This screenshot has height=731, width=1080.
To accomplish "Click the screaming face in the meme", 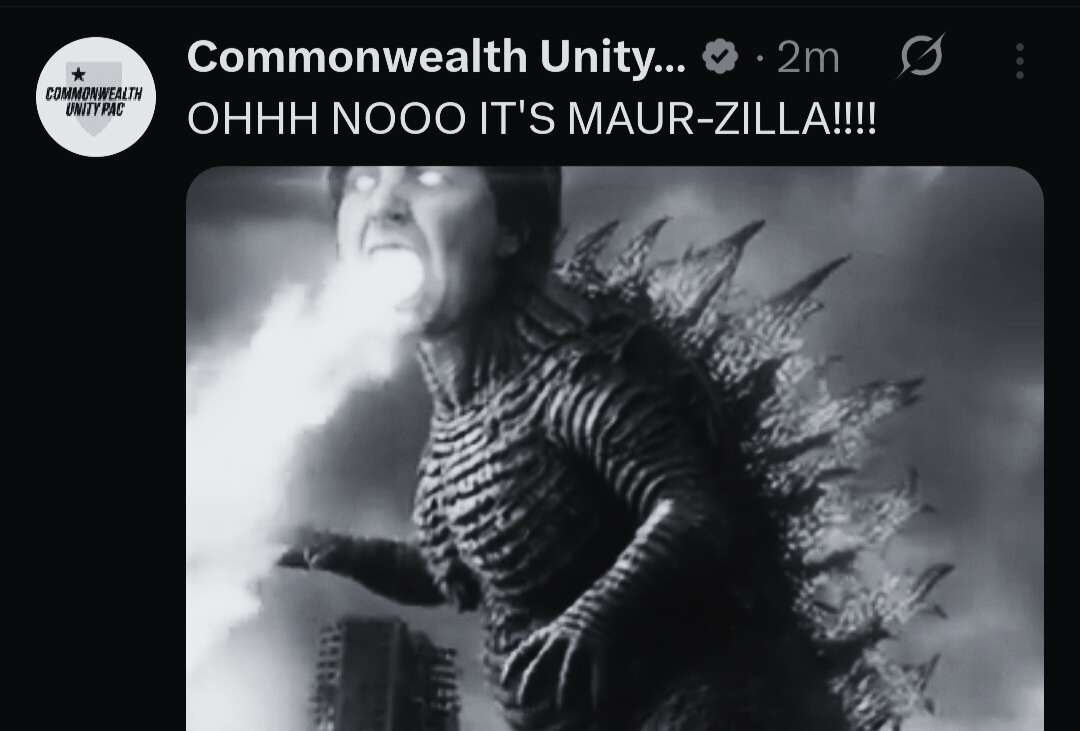I will click(427, 241).
